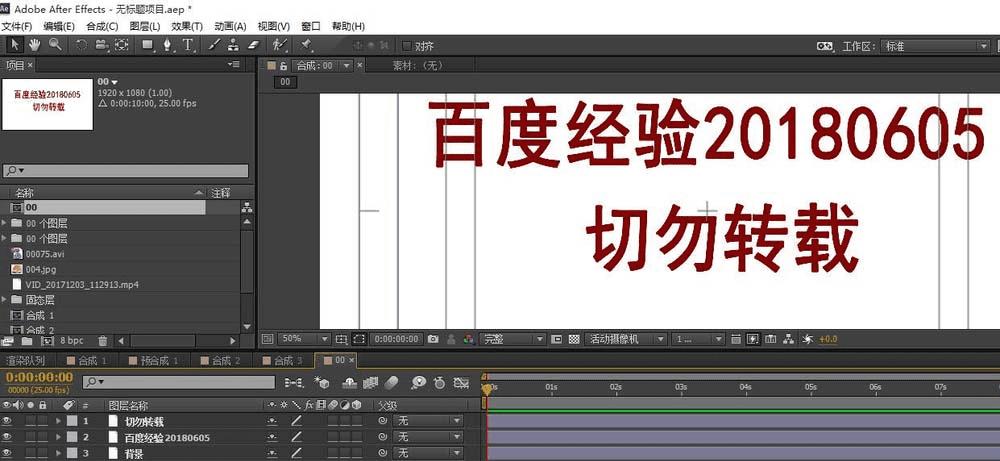Viewport: 1000px width, 461px height.
Task: Select the Pan Behind anchor point tool
Action: click(x=121, y=45)
